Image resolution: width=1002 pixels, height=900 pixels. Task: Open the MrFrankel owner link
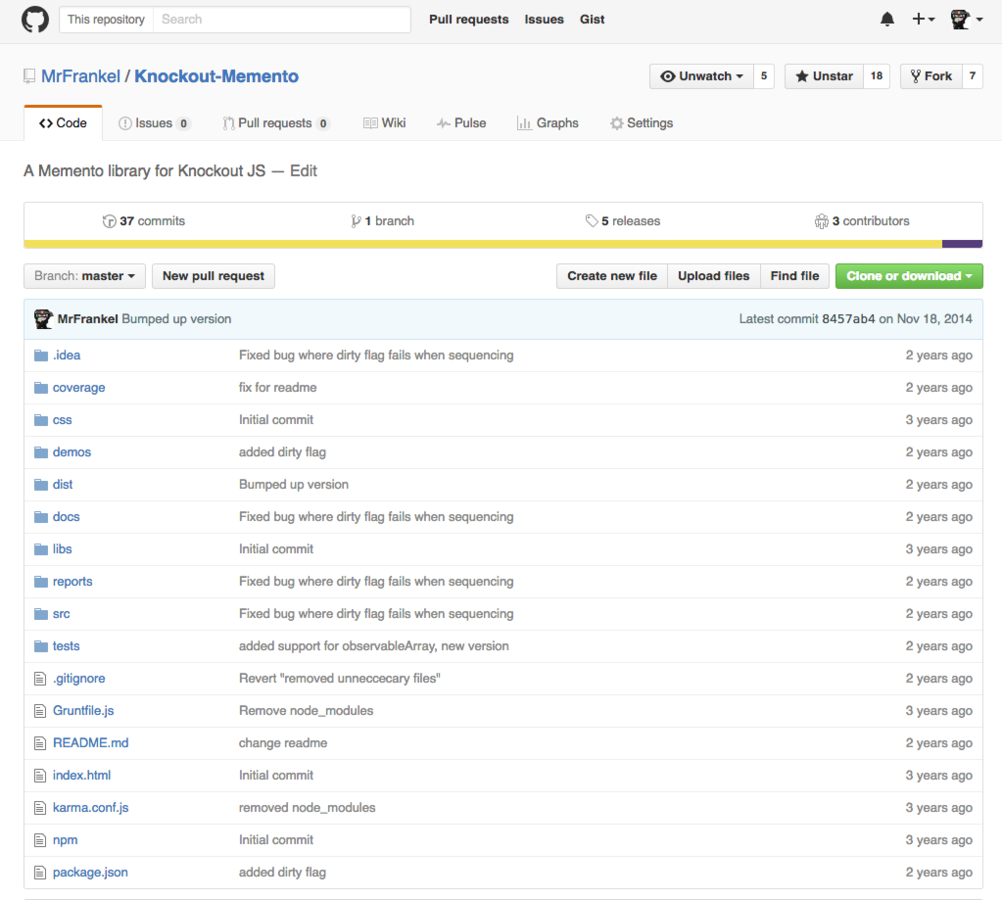point(81,76)
